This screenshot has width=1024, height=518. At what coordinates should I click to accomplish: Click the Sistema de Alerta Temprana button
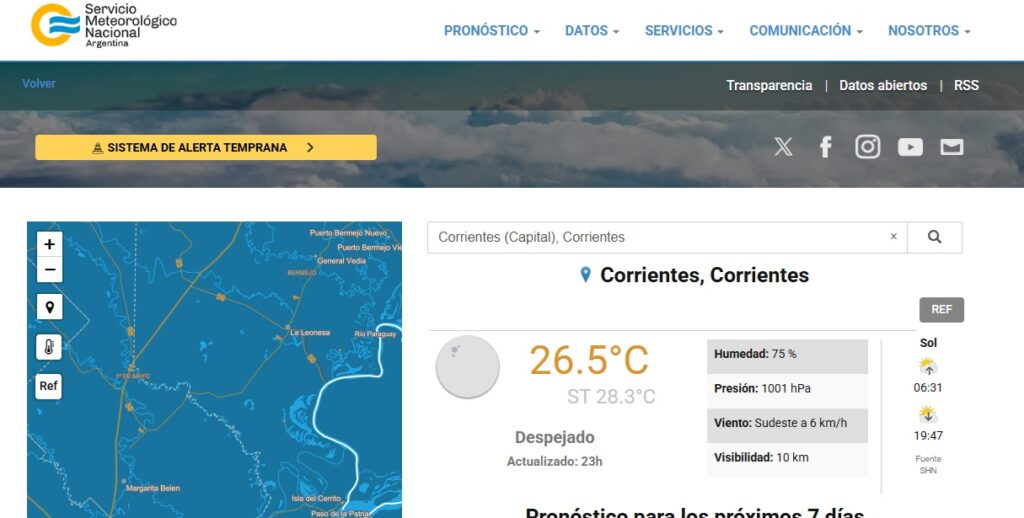[206, 147]
